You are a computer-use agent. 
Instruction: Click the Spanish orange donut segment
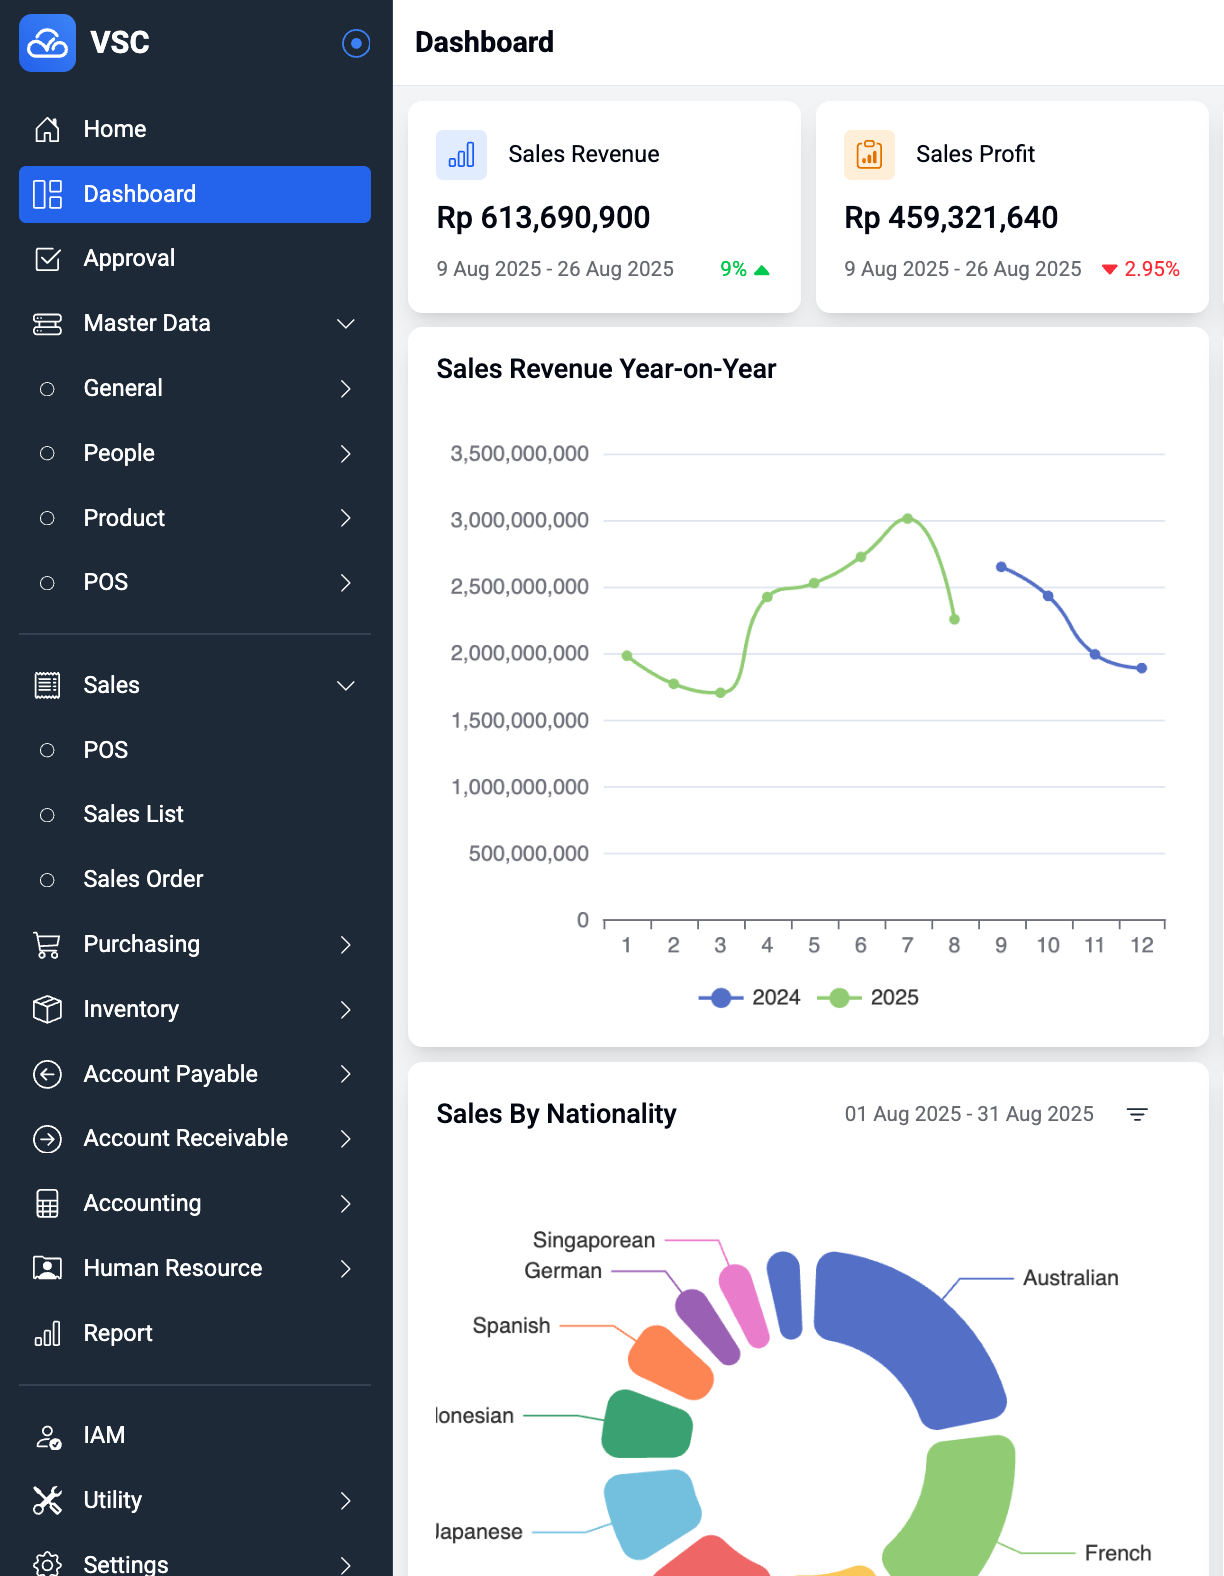[672, 1362]
